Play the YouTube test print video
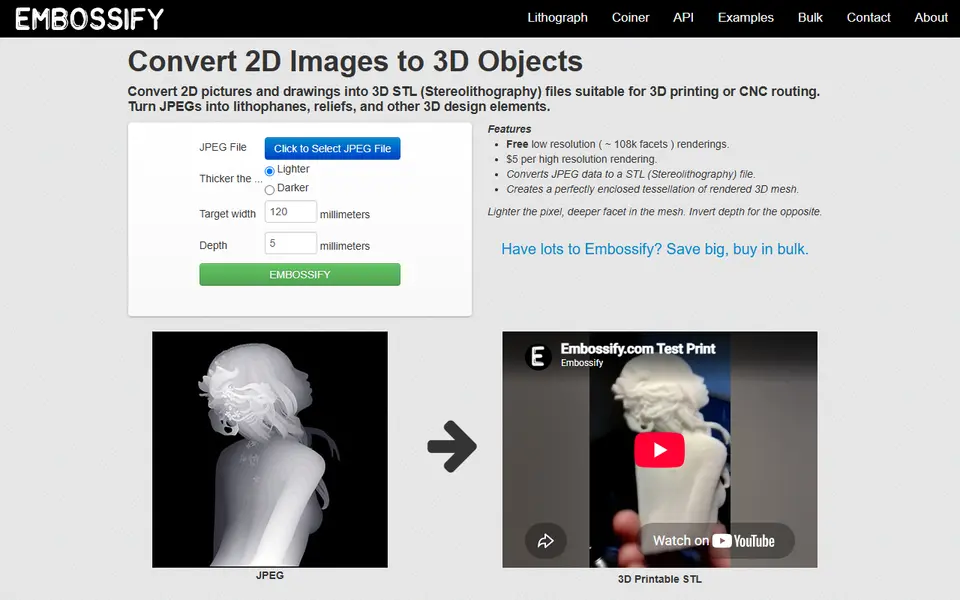 tap(659, 450)
